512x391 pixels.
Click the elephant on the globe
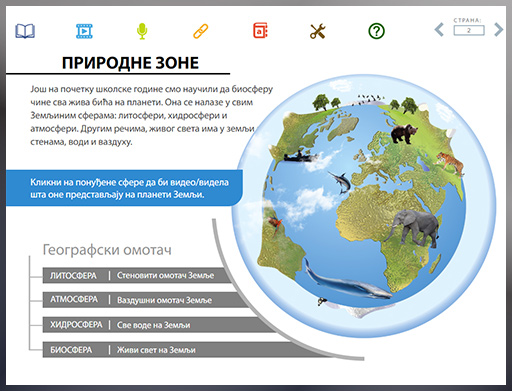[x=412, y=228]
